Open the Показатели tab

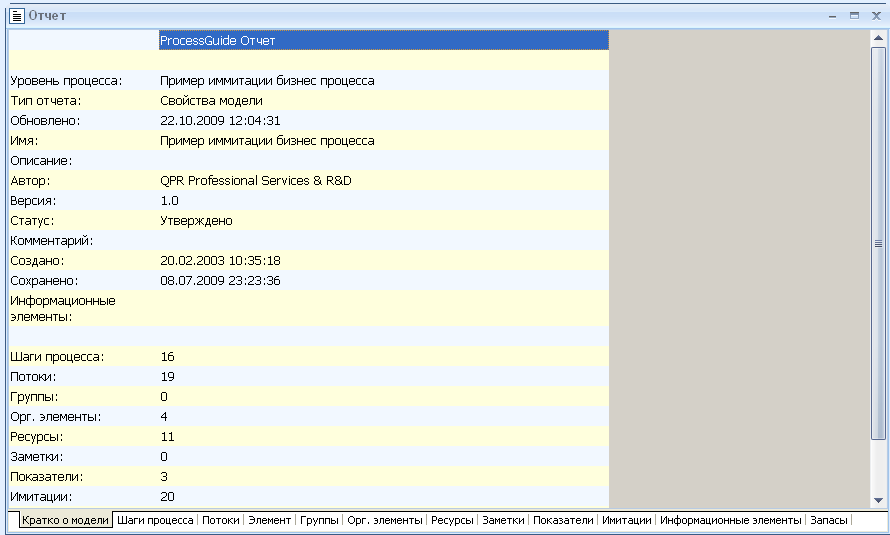(x=563, y=520)
